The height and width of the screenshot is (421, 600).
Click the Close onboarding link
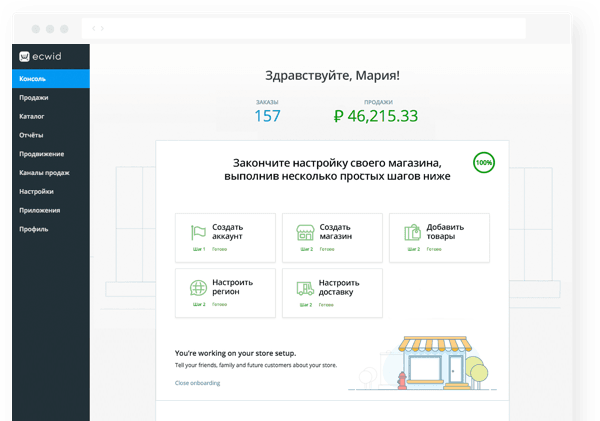click(x=197, y=383)
